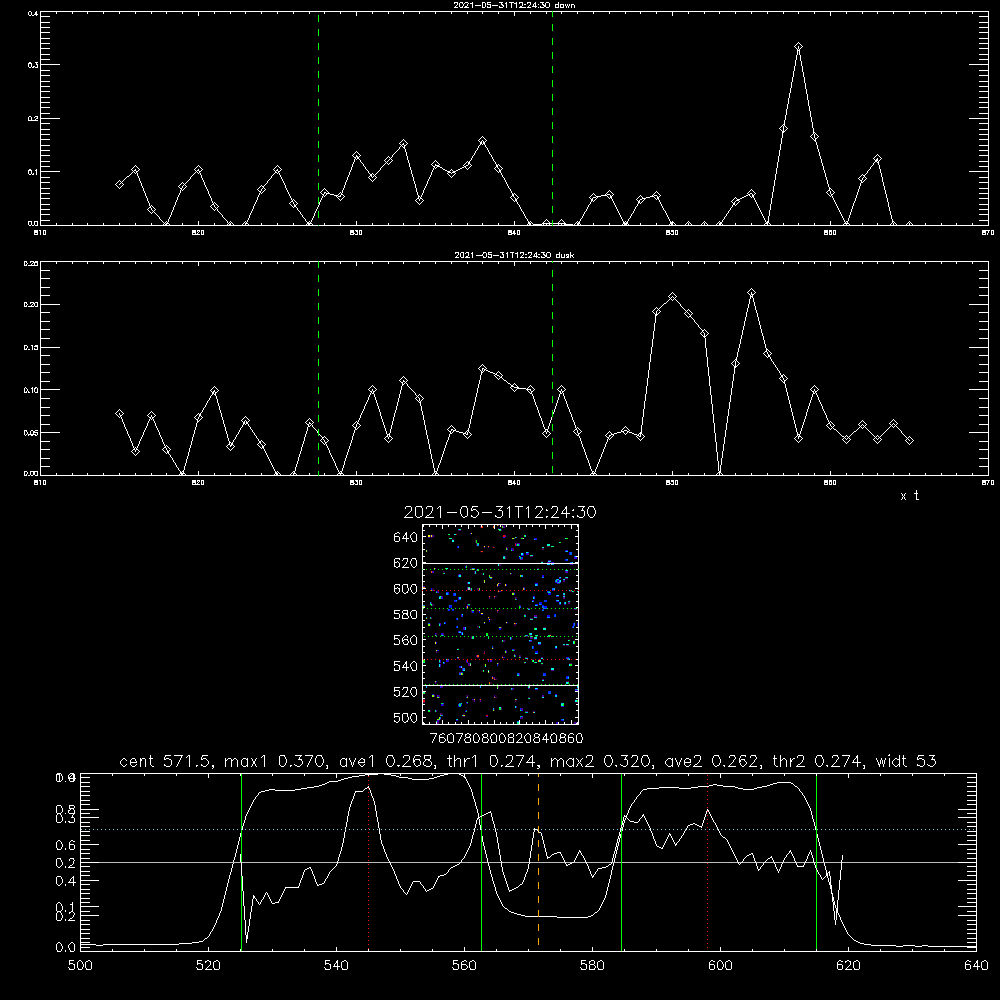Click the upper white horizontal line in image
The image size is (1000, 1000).
(x=500, y=563)
